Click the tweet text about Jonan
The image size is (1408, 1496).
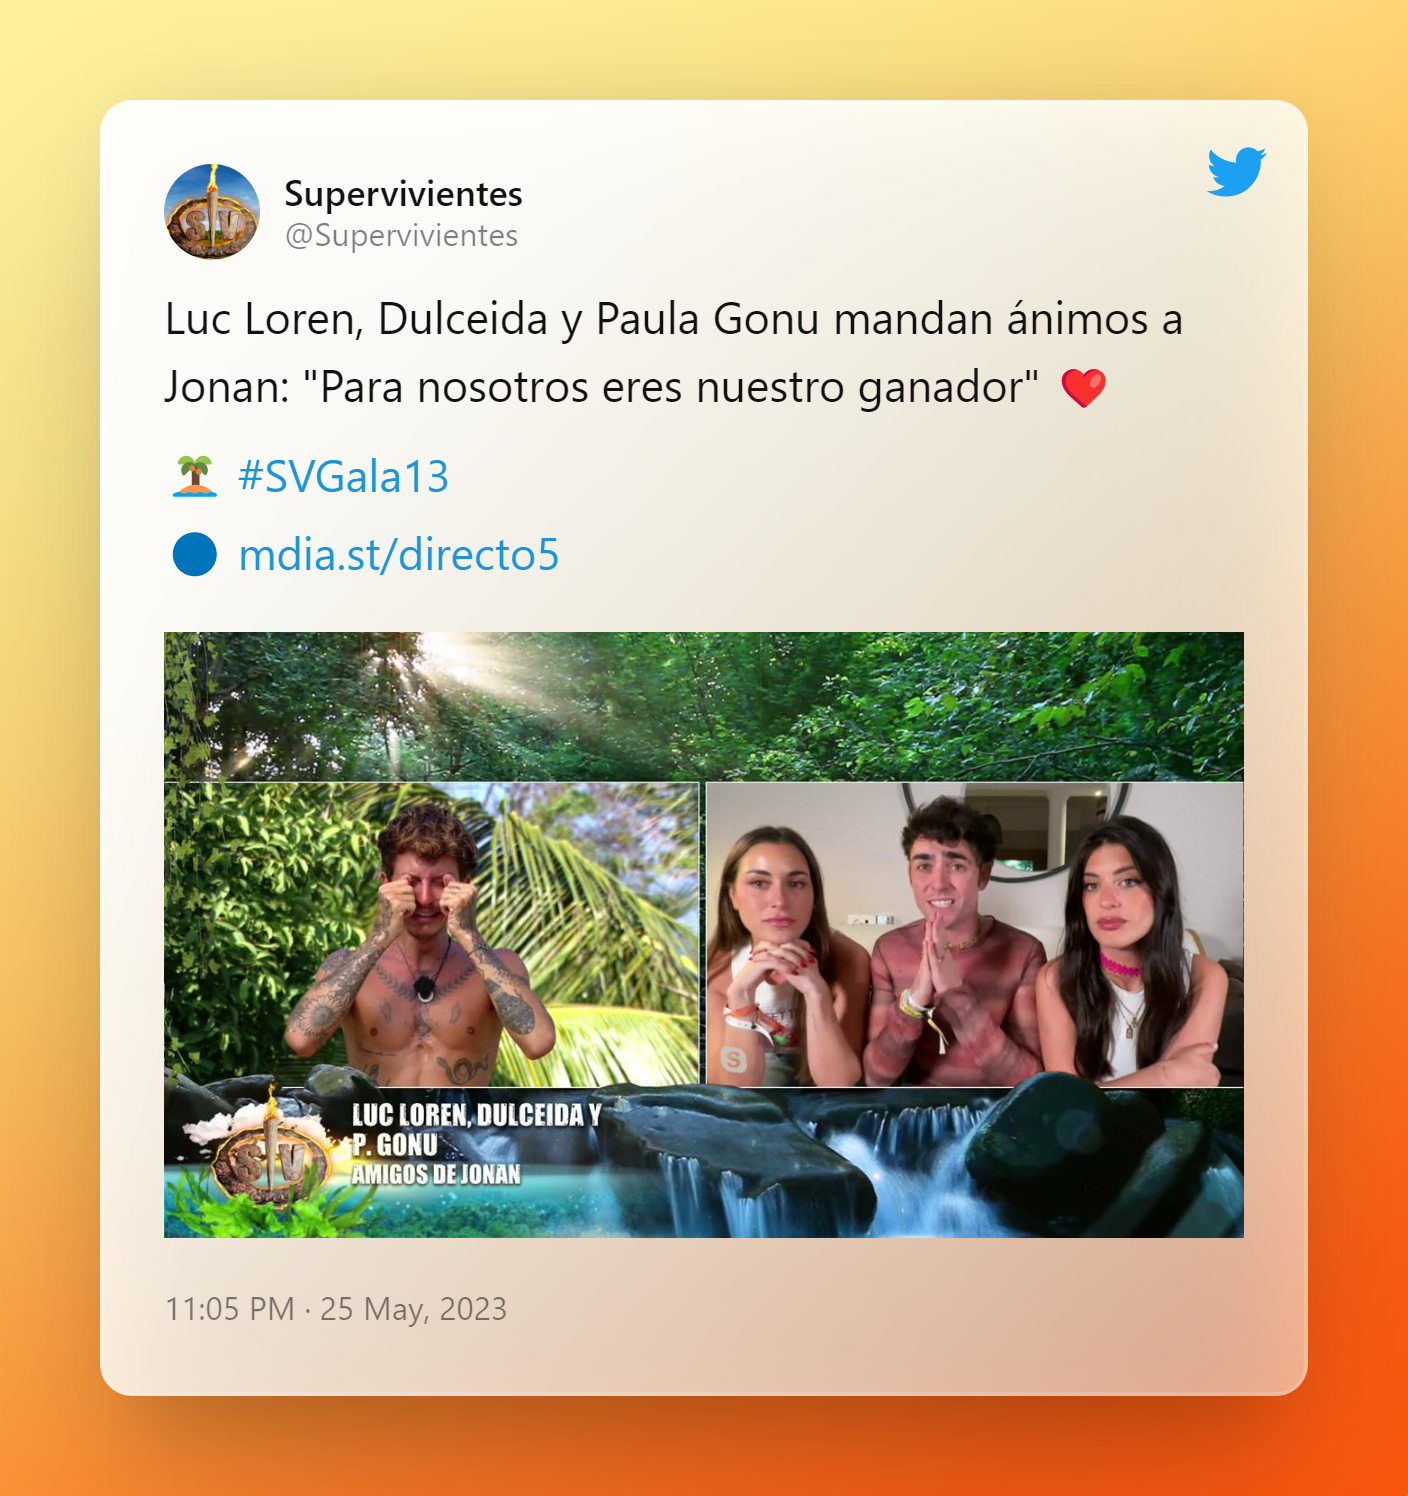[674, 353]
